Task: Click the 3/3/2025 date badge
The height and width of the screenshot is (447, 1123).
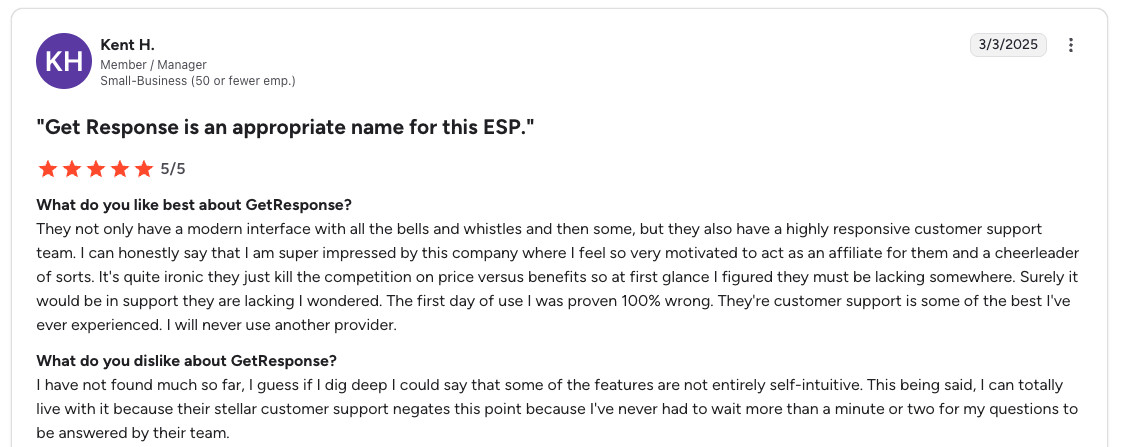Action: (1008, 45)
